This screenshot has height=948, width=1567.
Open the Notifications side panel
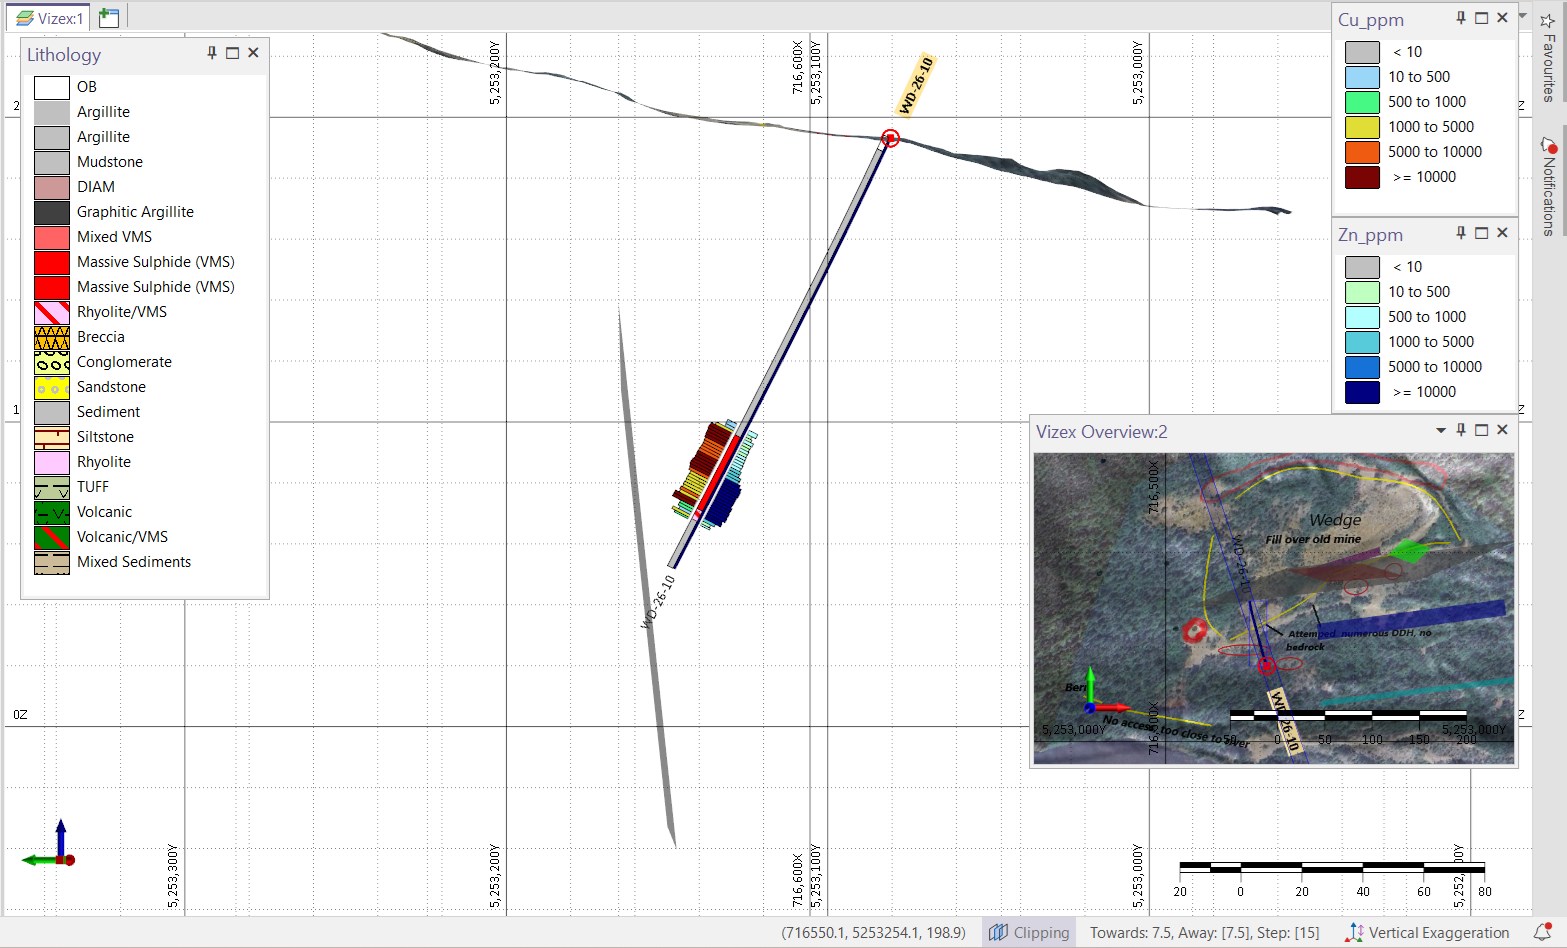[x=1549, y=186]
